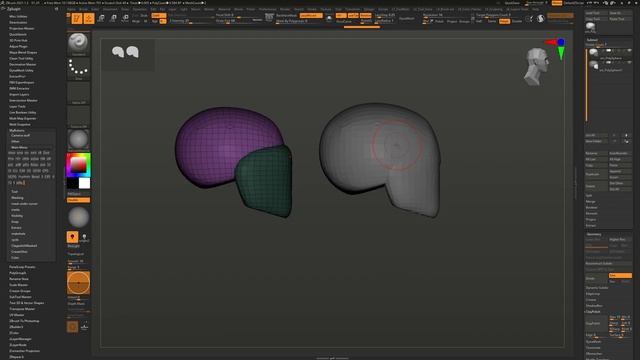Toggle visibility eye of second subtool
The width and height of the screenshot is (640, 360).
coord(629,62)
